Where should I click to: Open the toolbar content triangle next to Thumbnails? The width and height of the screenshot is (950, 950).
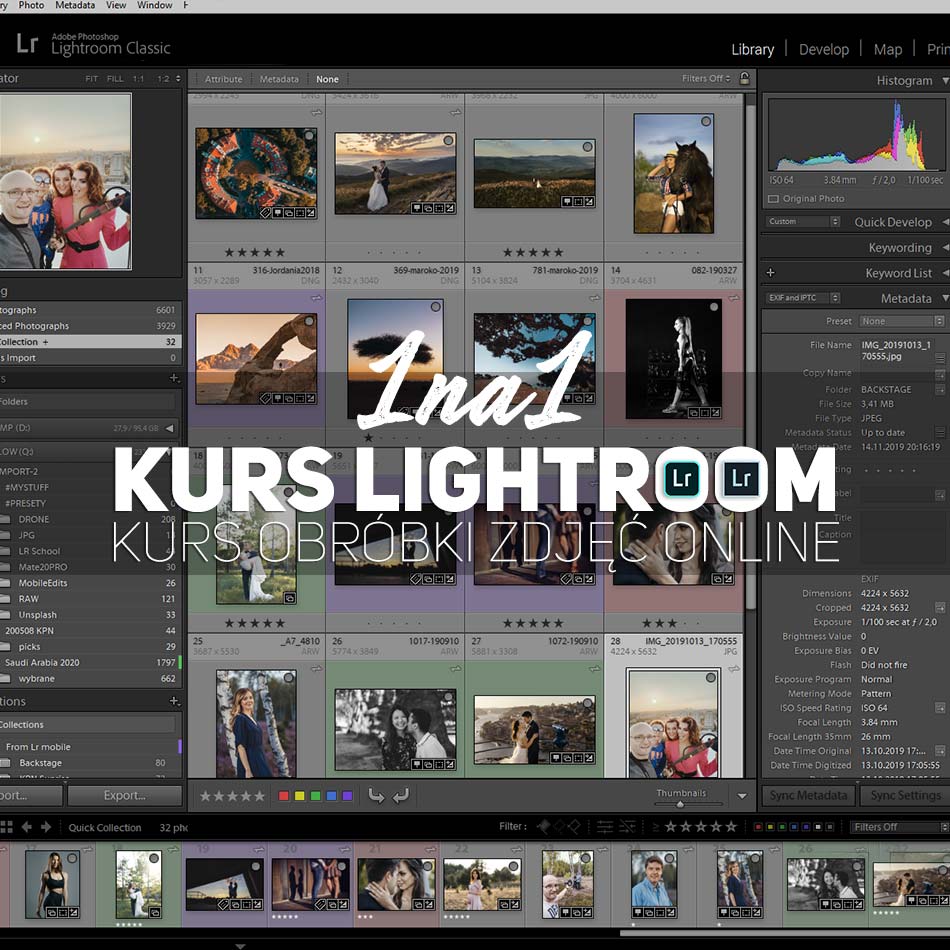pos(742,796)
